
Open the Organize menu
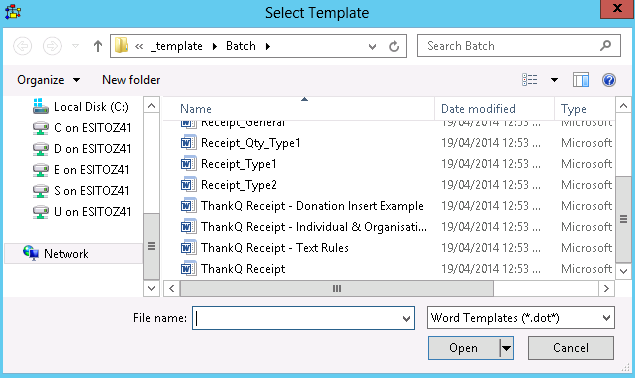(x=48, y=80)
